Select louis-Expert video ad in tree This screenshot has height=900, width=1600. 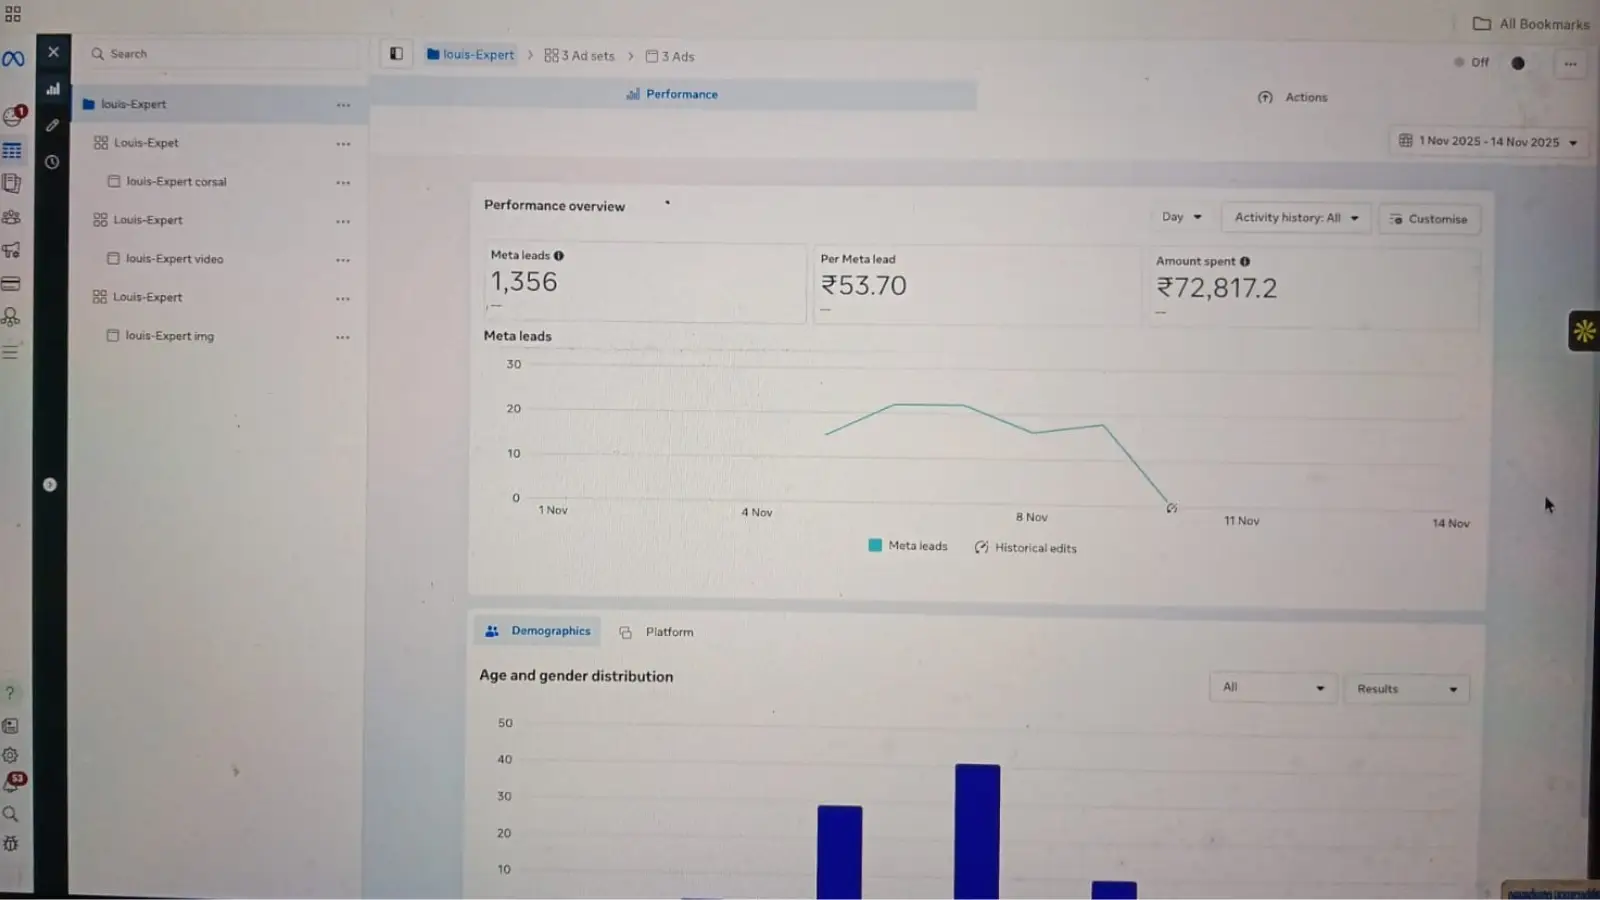tap(174, 259)
